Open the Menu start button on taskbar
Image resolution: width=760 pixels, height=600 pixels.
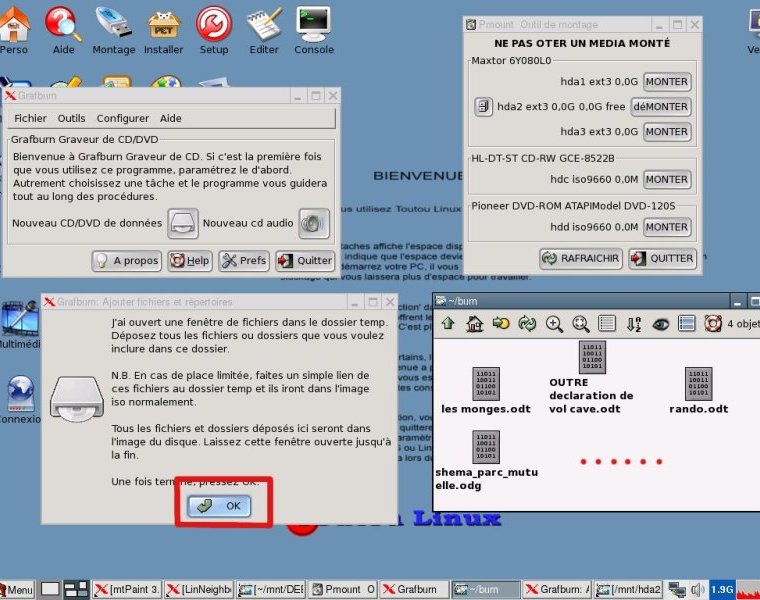[17, 590]
